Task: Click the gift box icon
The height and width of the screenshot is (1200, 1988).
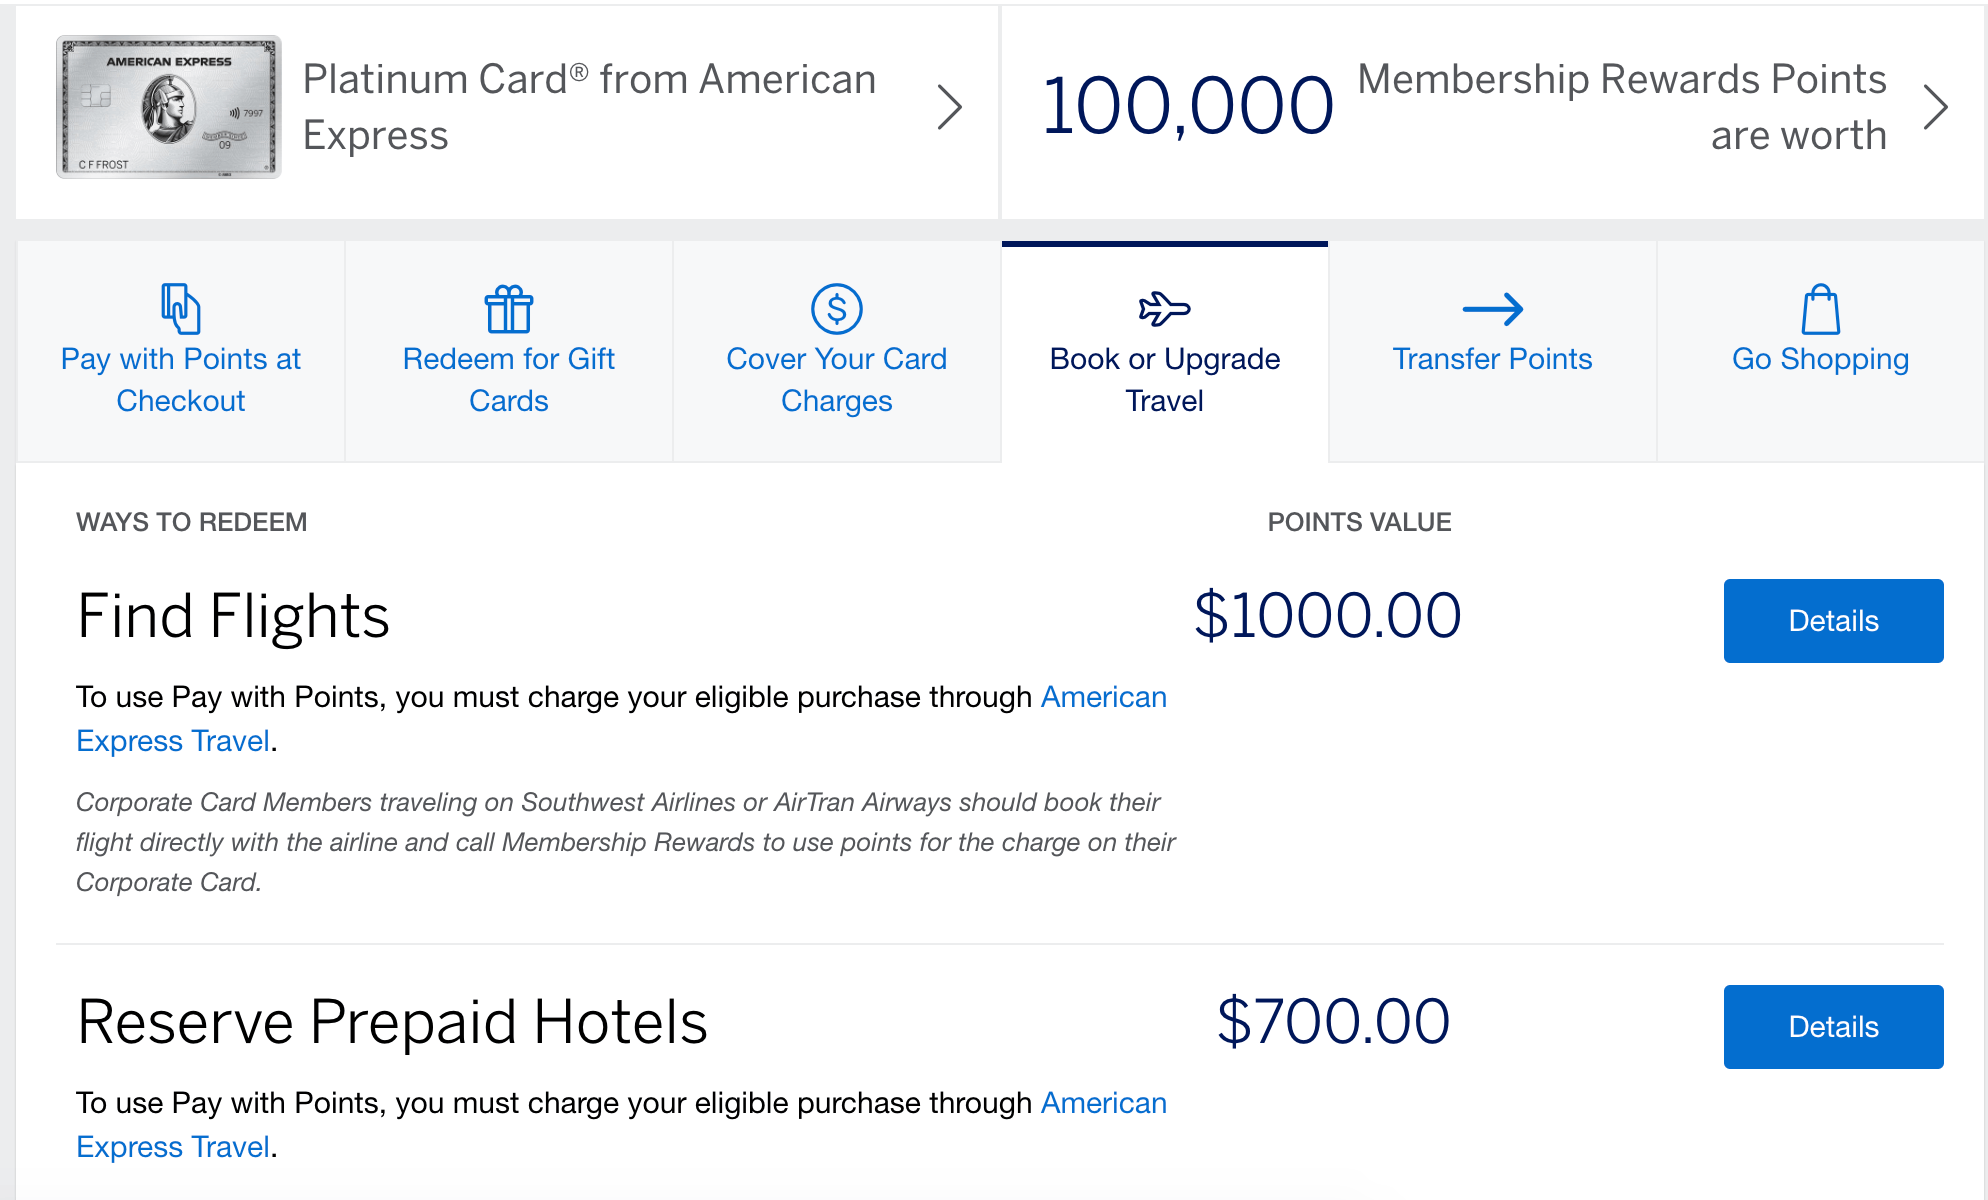Action: [508, 308]
